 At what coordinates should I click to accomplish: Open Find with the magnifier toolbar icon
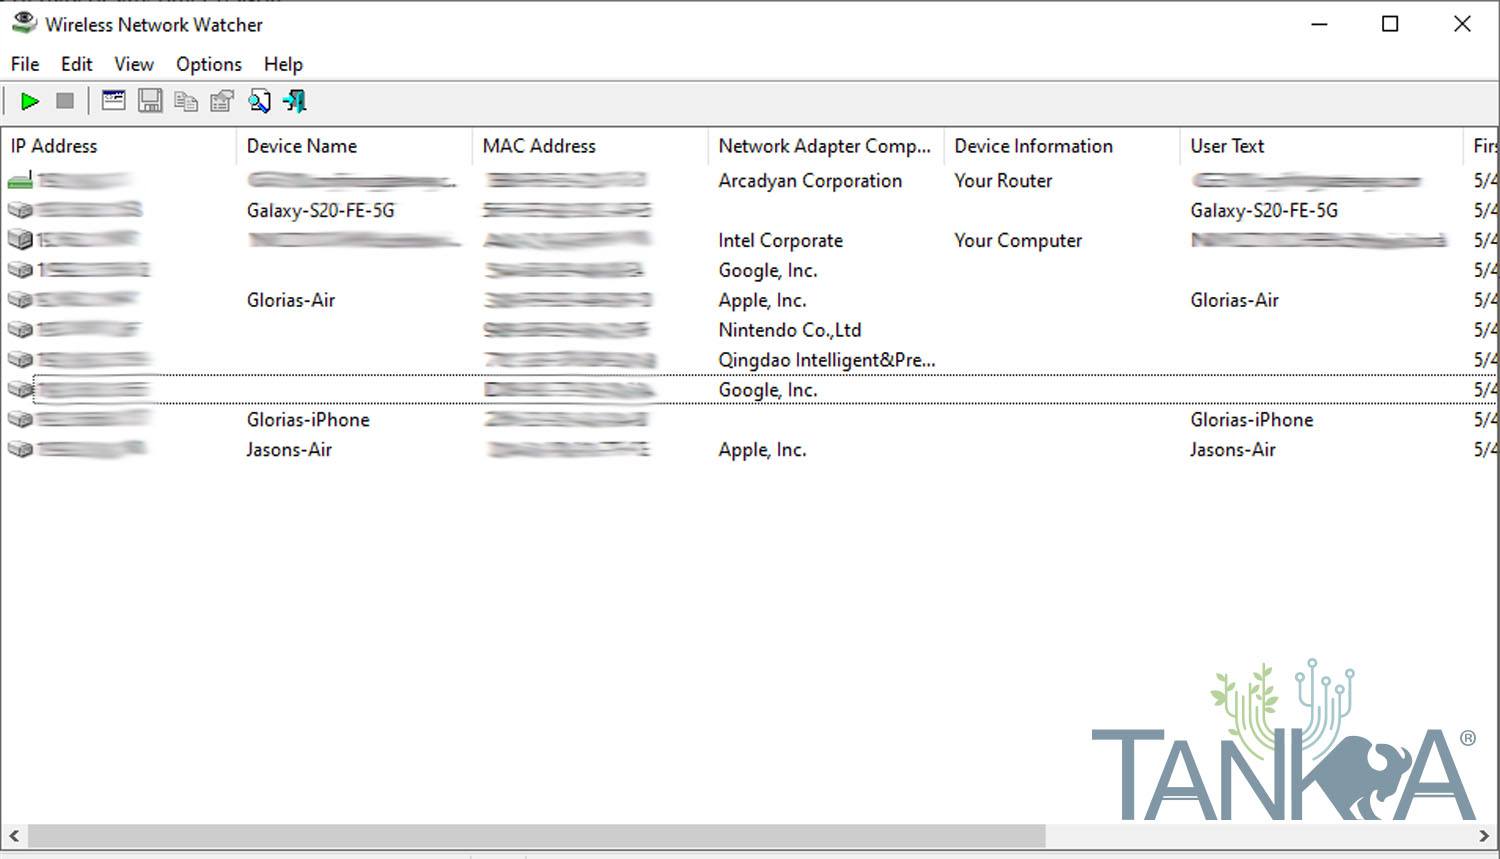click(x=259, y=101)
